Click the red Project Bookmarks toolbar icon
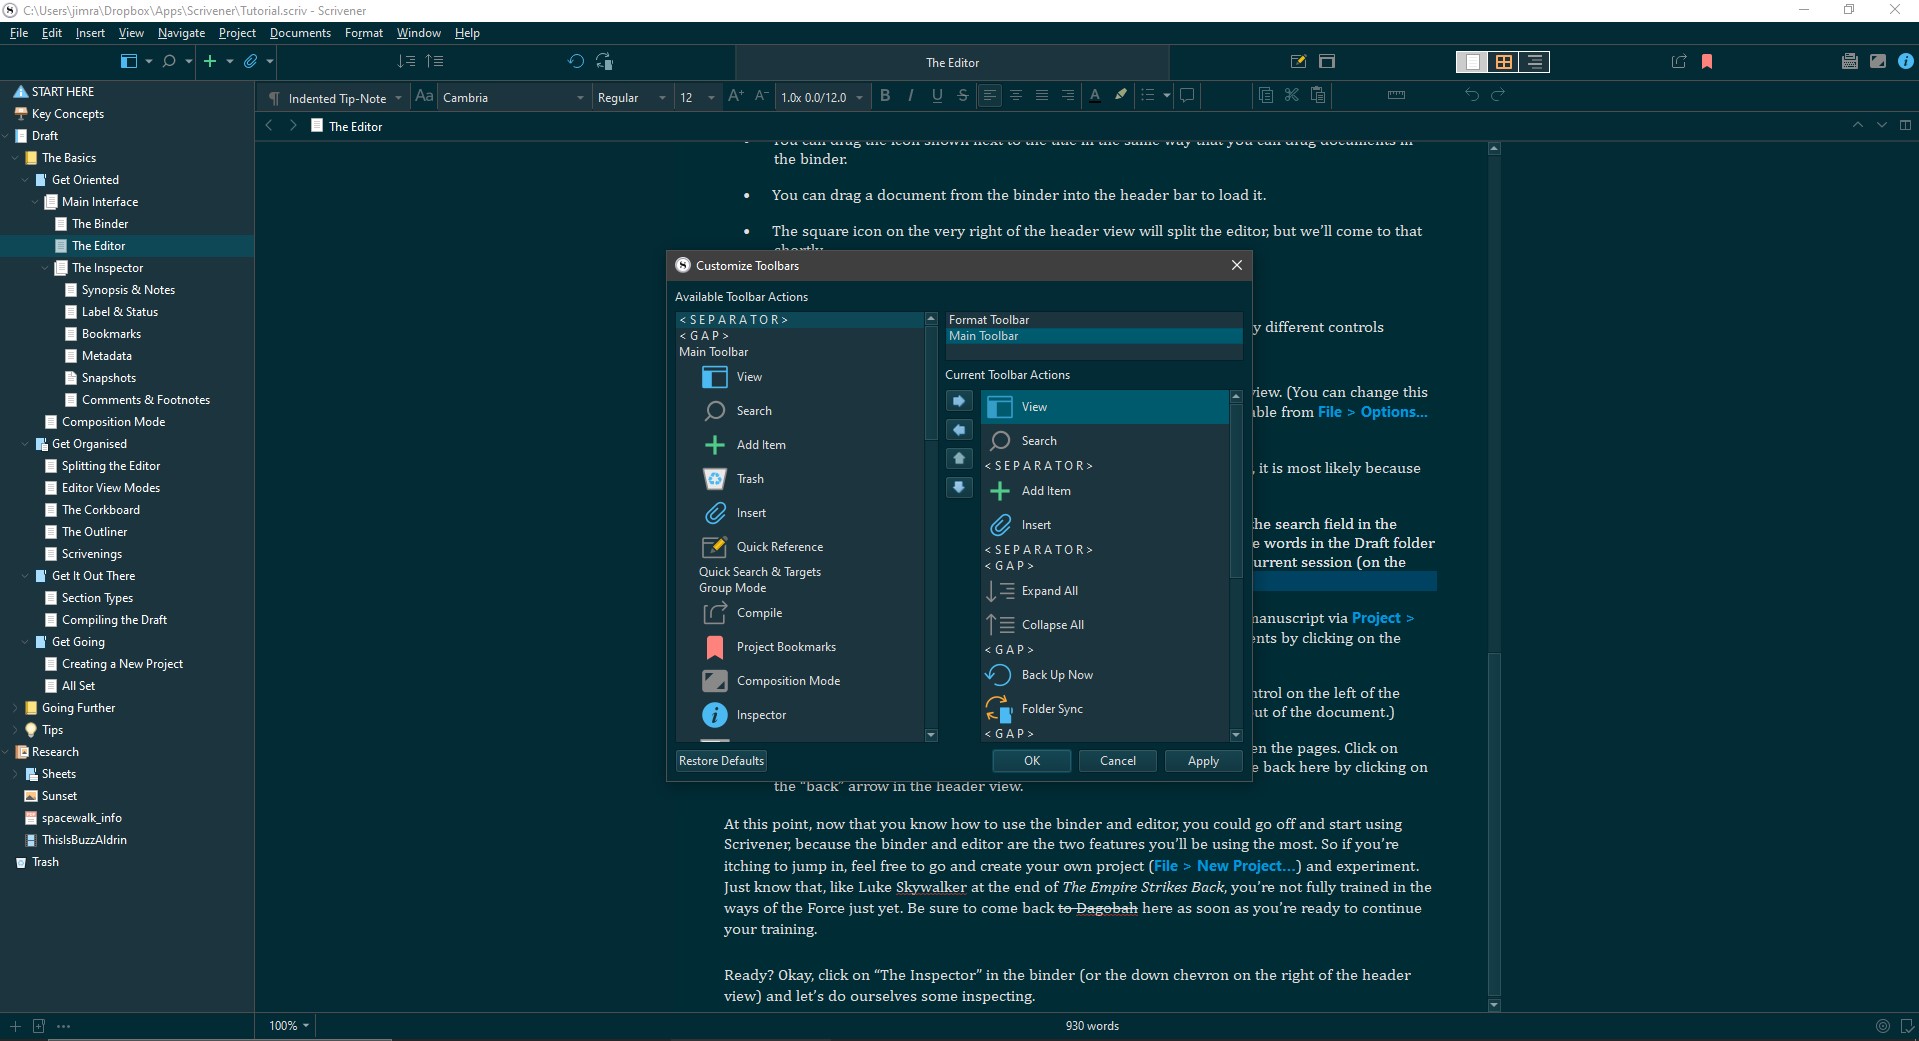This screenshot has width=1919, height=1041. (1707, 61)
